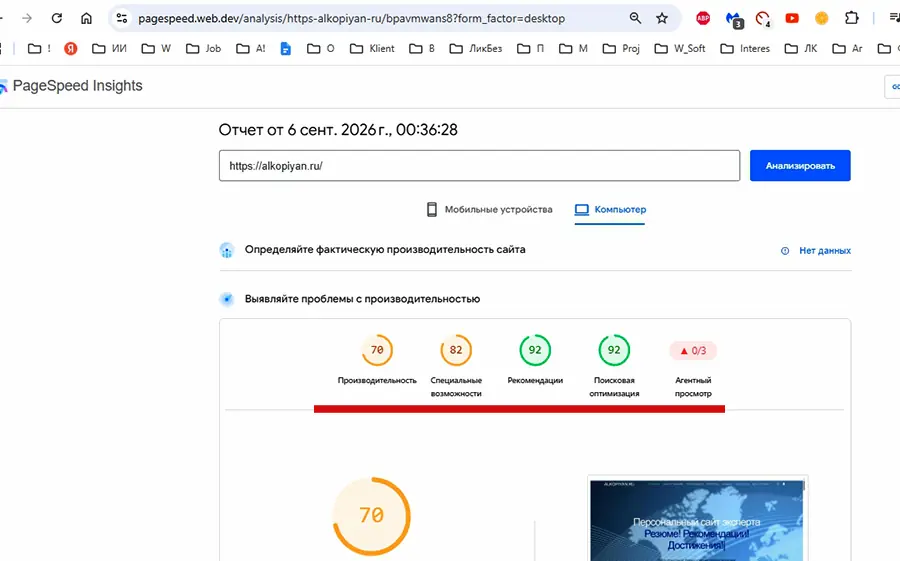Open the ! bookmarks folder
The image size is (900, 561).
point(40,49)
